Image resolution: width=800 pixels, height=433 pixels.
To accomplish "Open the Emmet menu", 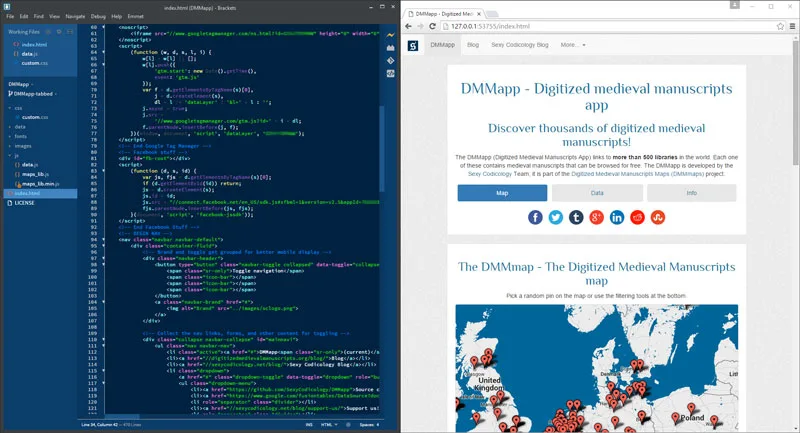I will (x=135, y=16).
